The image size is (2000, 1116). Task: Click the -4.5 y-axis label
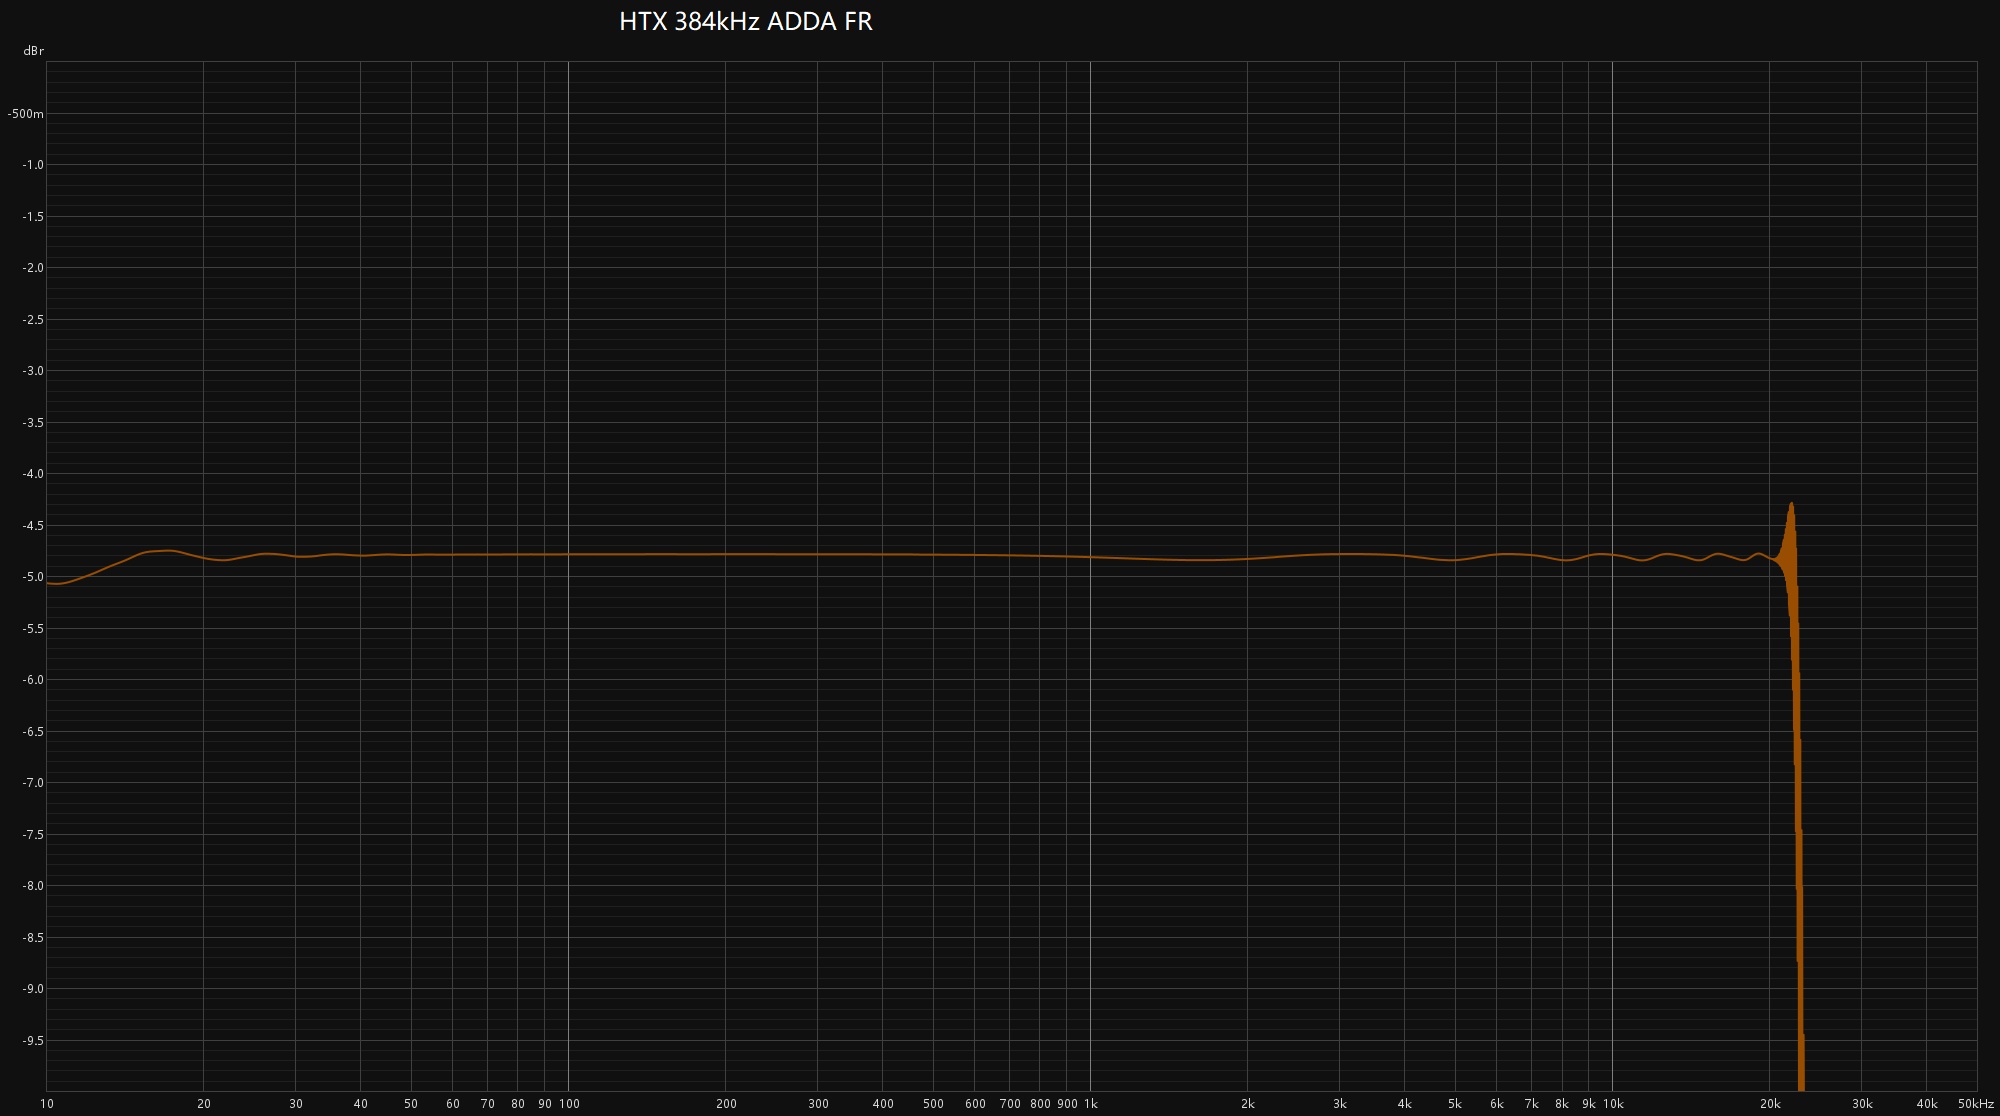point(33,526)
